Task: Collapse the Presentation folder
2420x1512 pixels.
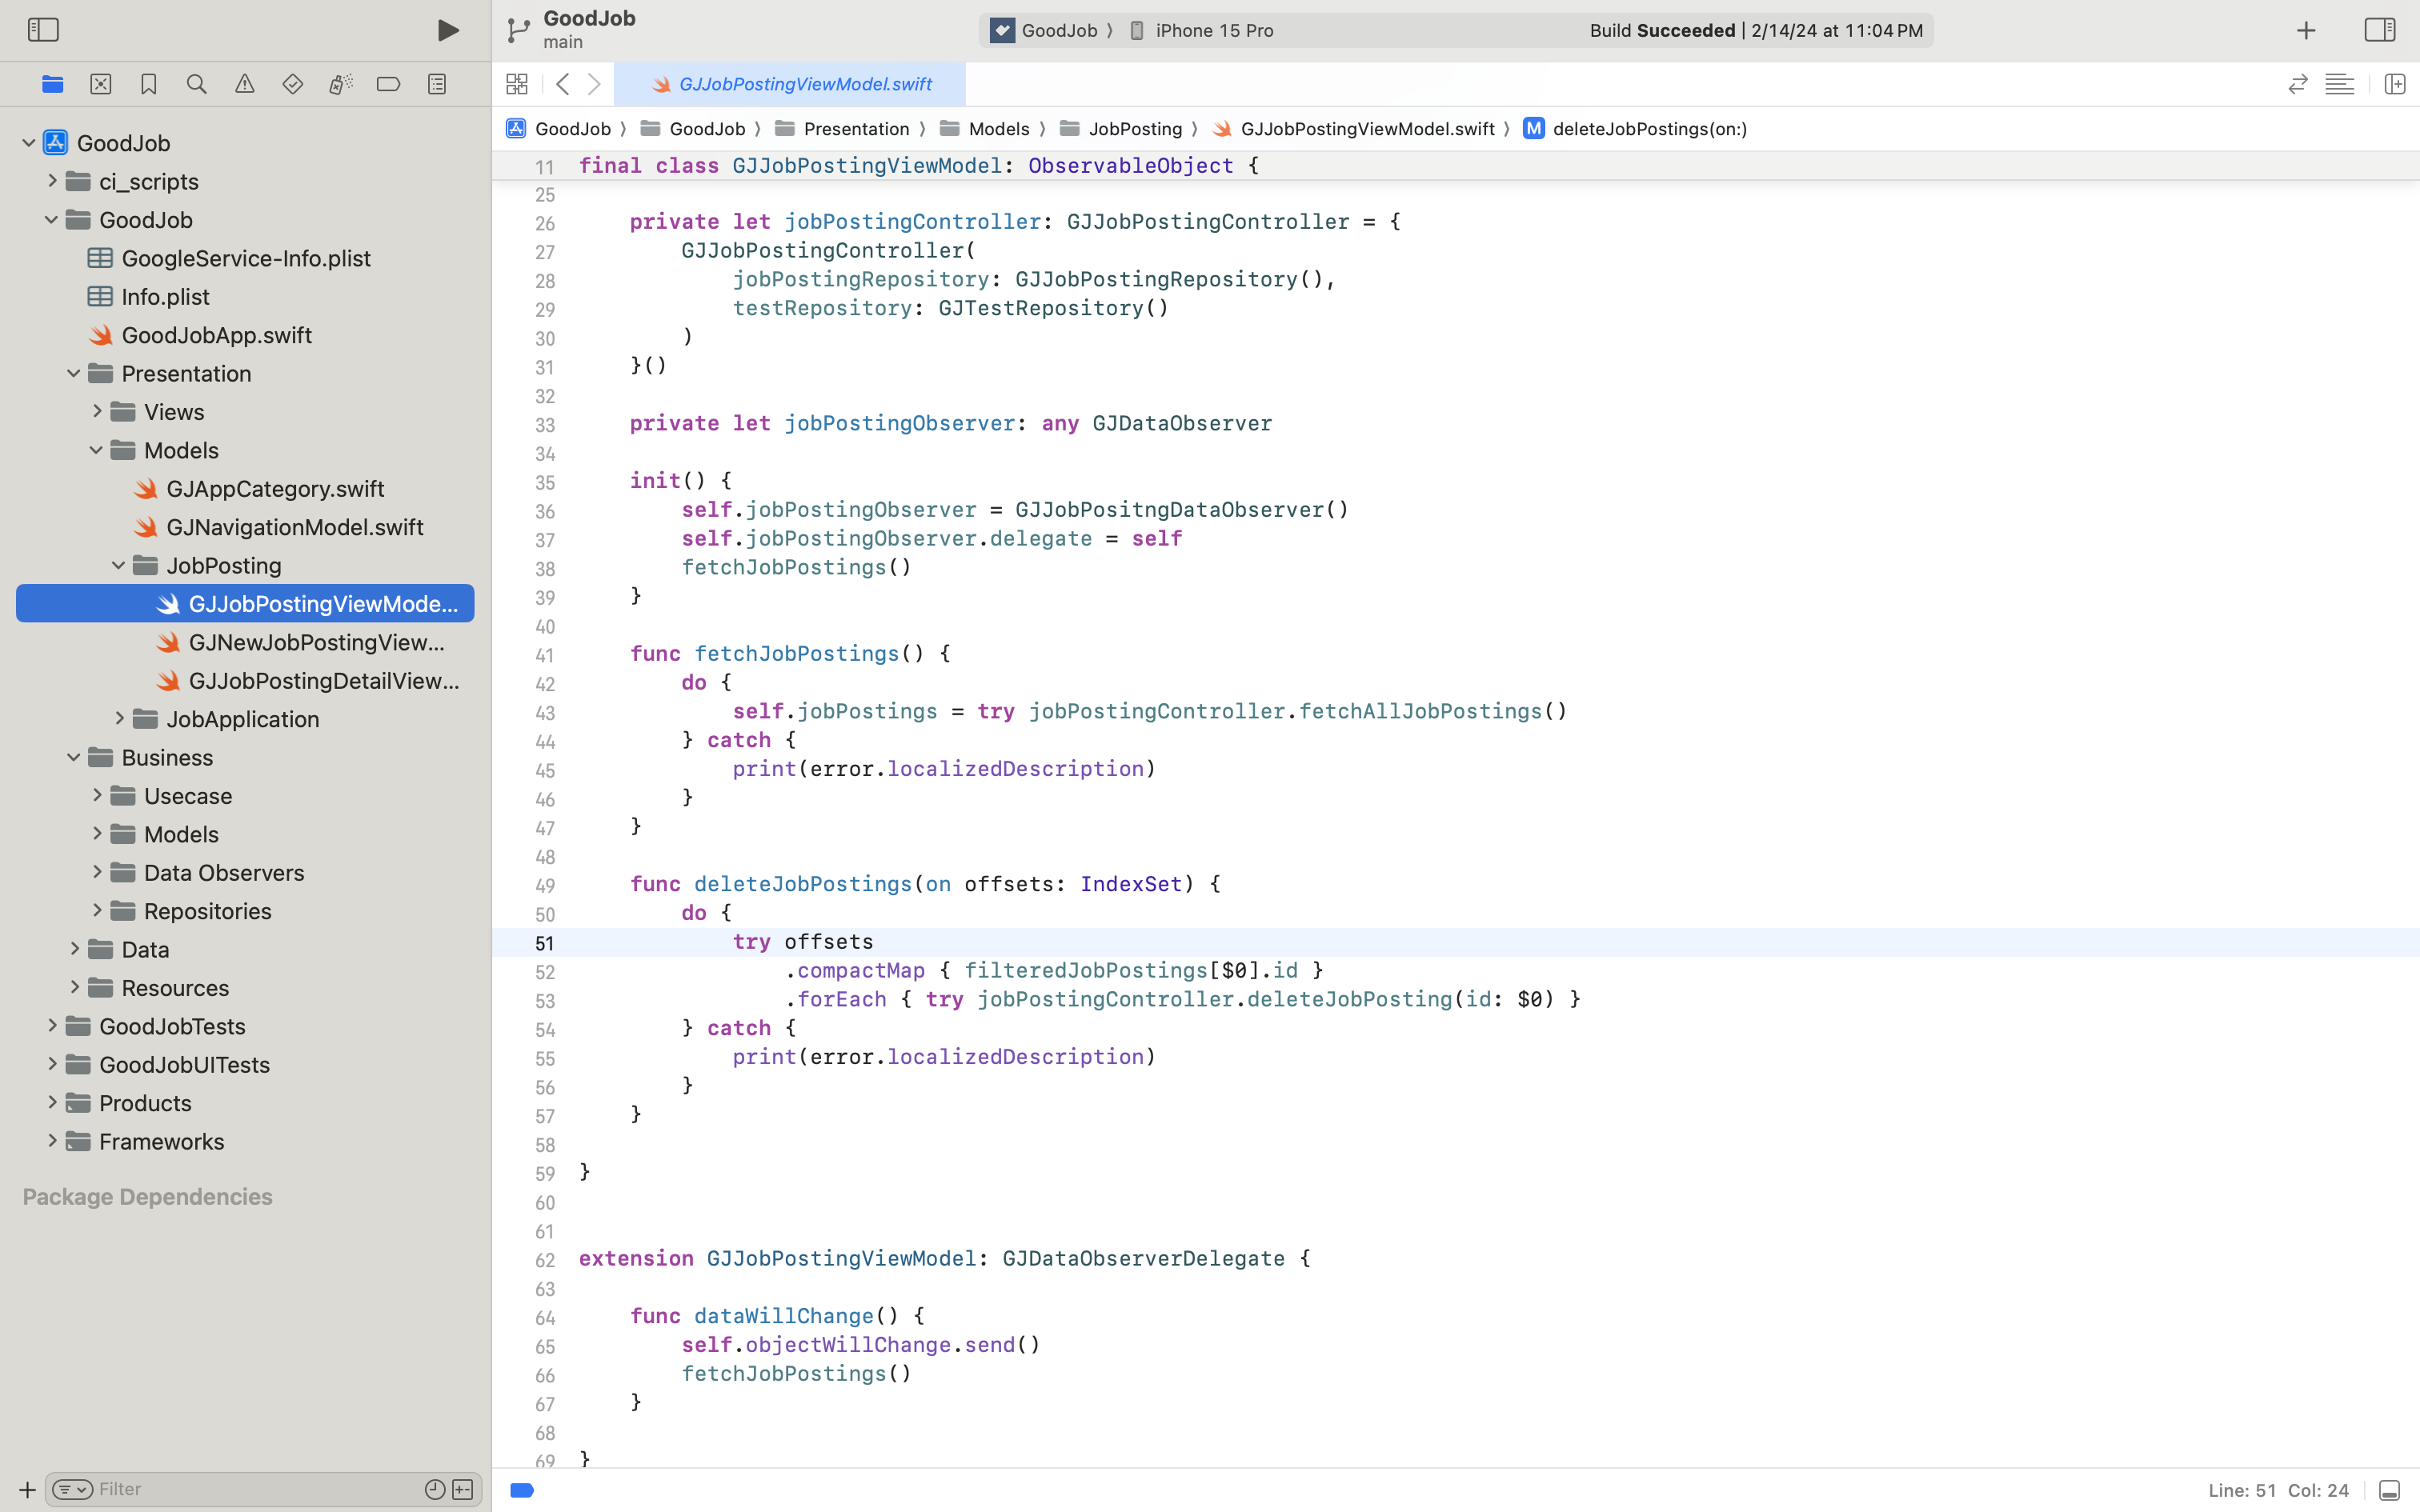Action: [x=74, y=373]
